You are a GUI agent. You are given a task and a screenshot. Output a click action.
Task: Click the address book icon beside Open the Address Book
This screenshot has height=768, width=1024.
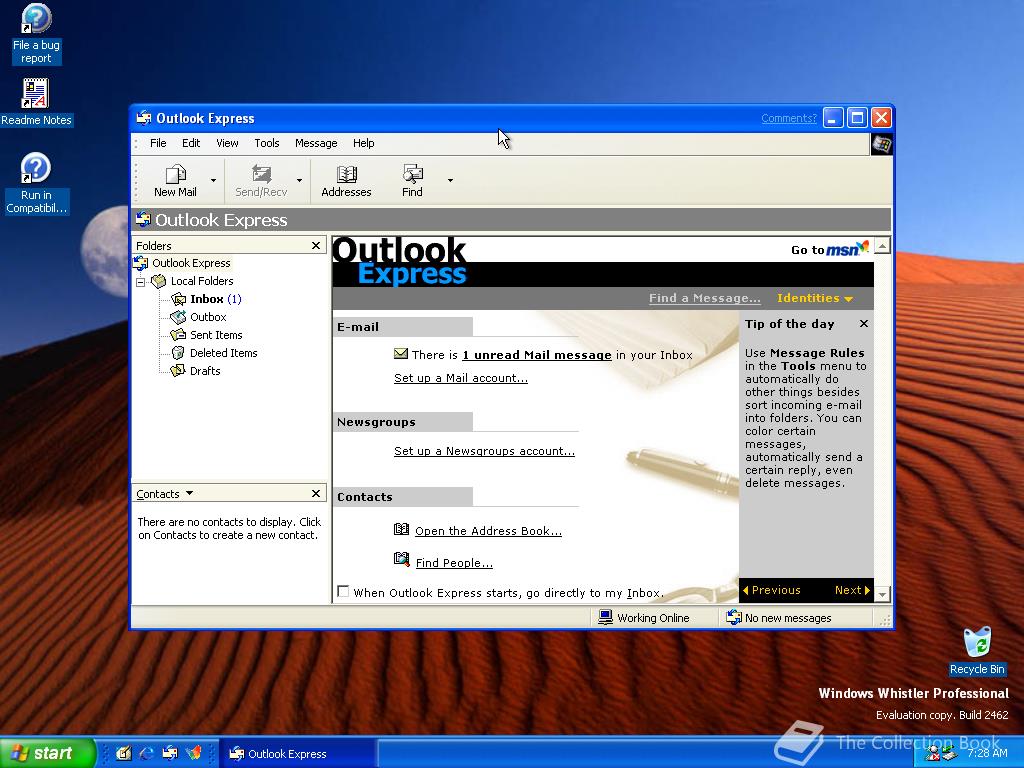(x=402, y=530)
